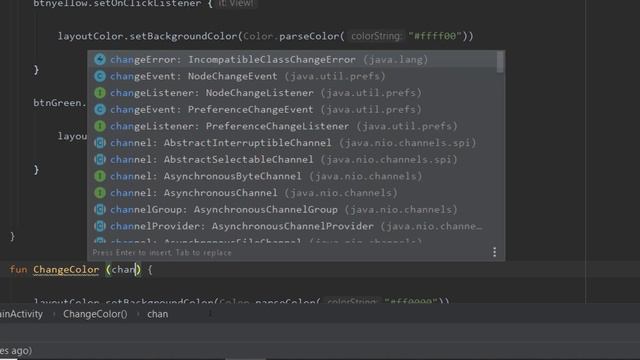Select channelGroup: AsynchronousChannelGroup suggestion

292,210
